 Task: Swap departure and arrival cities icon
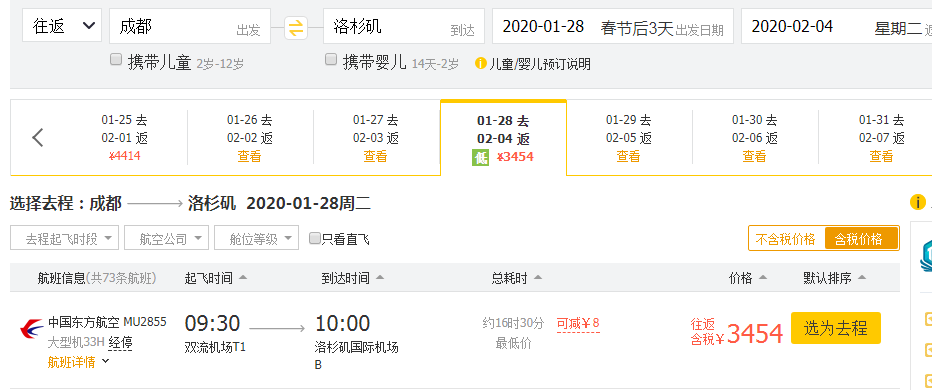(x=295, y=27)
